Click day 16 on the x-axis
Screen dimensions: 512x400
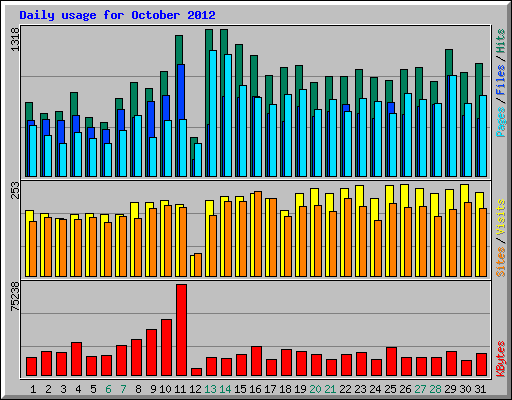(x=255, y=389)
